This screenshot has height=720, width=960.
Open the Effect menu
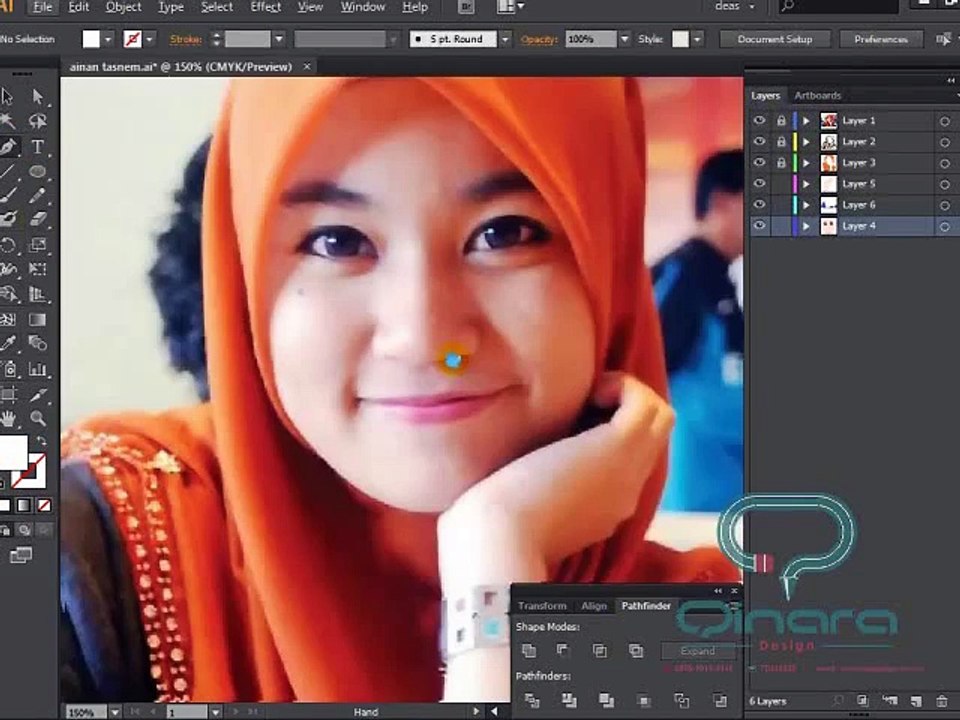point(266,7)
